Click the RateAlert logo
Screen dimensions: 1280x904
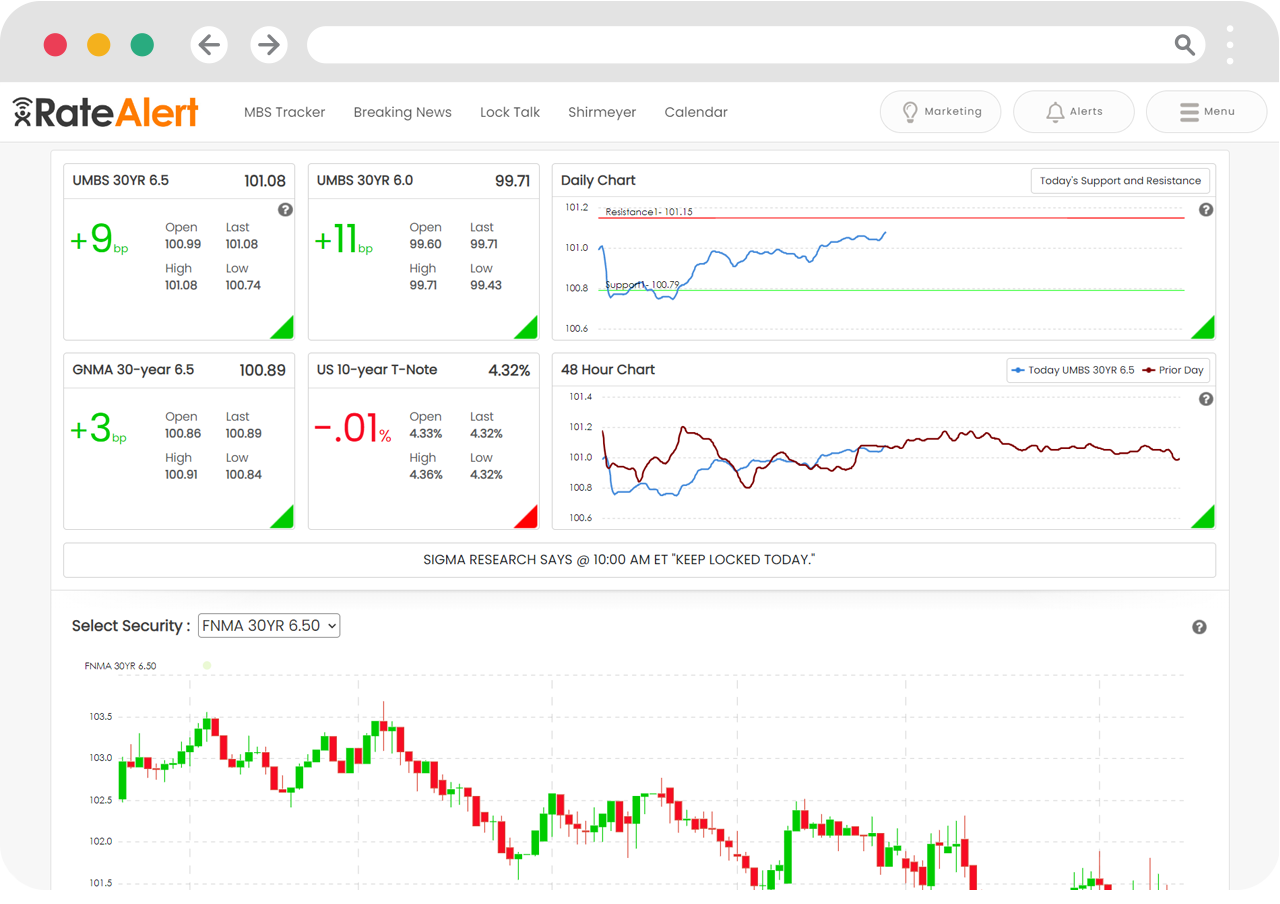pos(106,112)
